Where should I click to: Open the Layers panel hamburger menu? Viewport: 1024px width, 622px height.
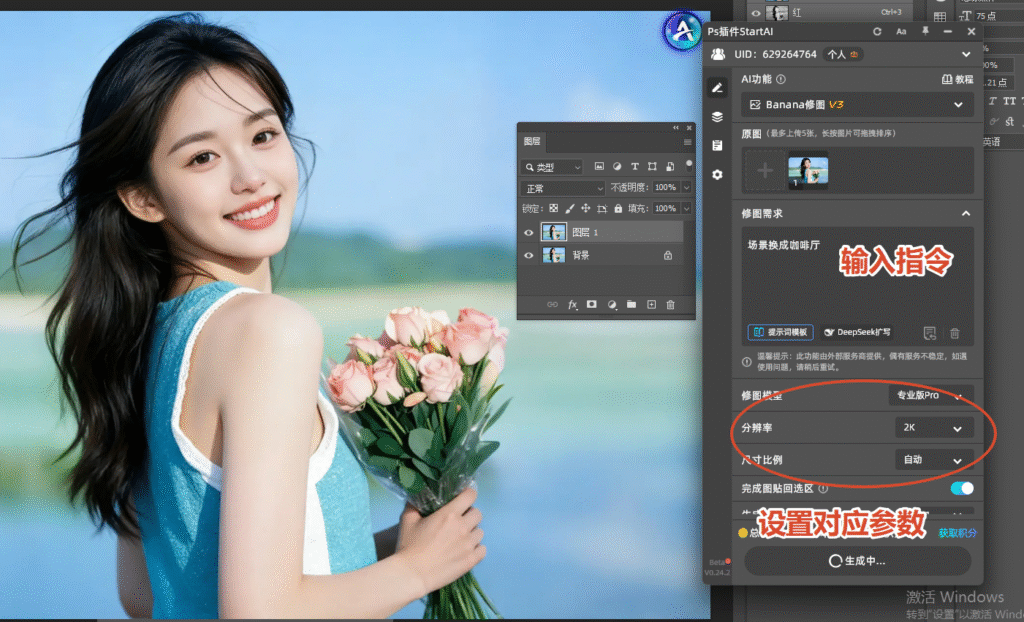(687, 142)
